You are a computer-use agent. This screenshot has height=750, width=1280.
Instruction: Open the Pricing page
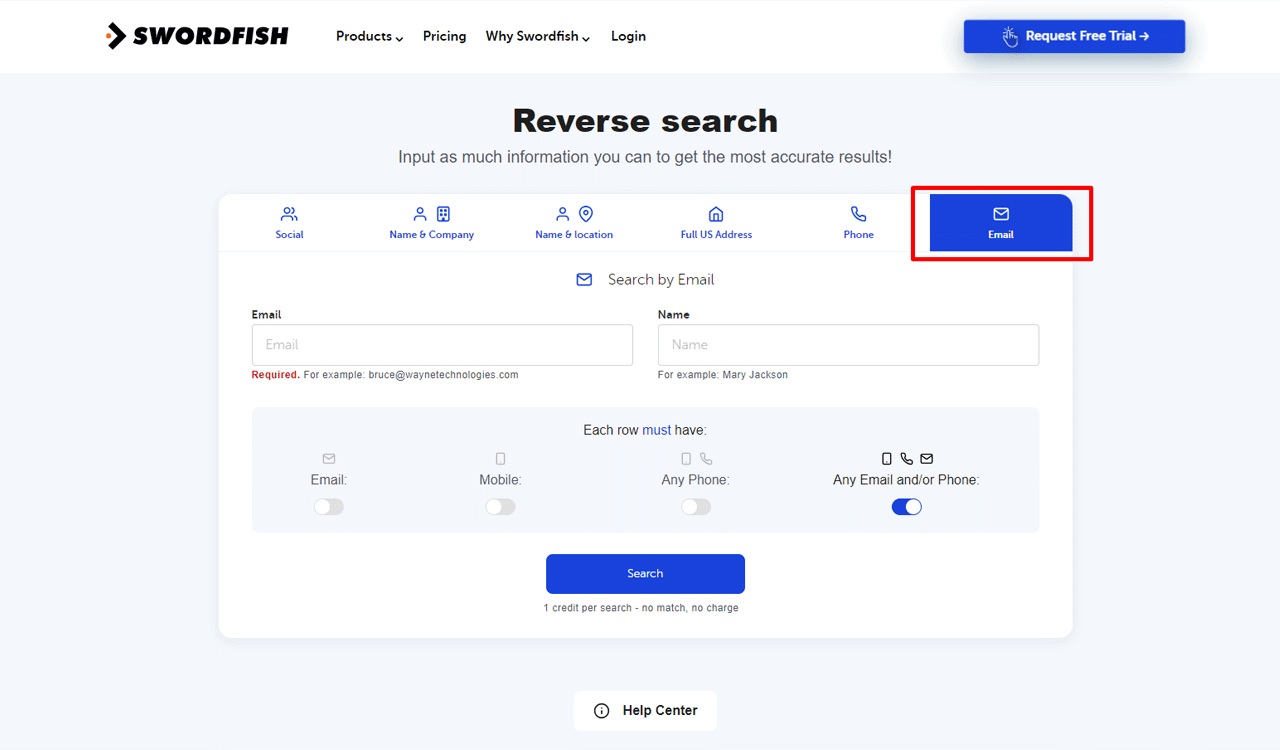coord(444,36)
